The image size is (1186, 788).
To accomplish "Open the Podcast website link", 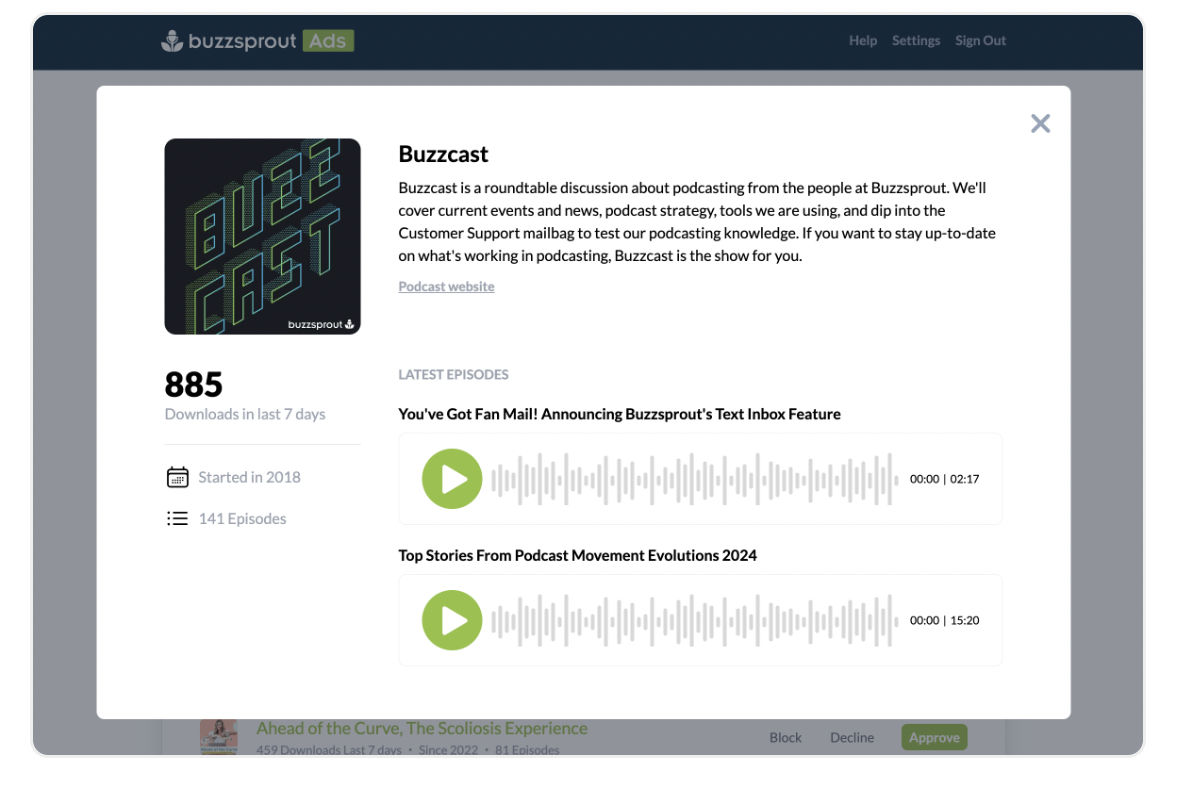I will (446, 287).
